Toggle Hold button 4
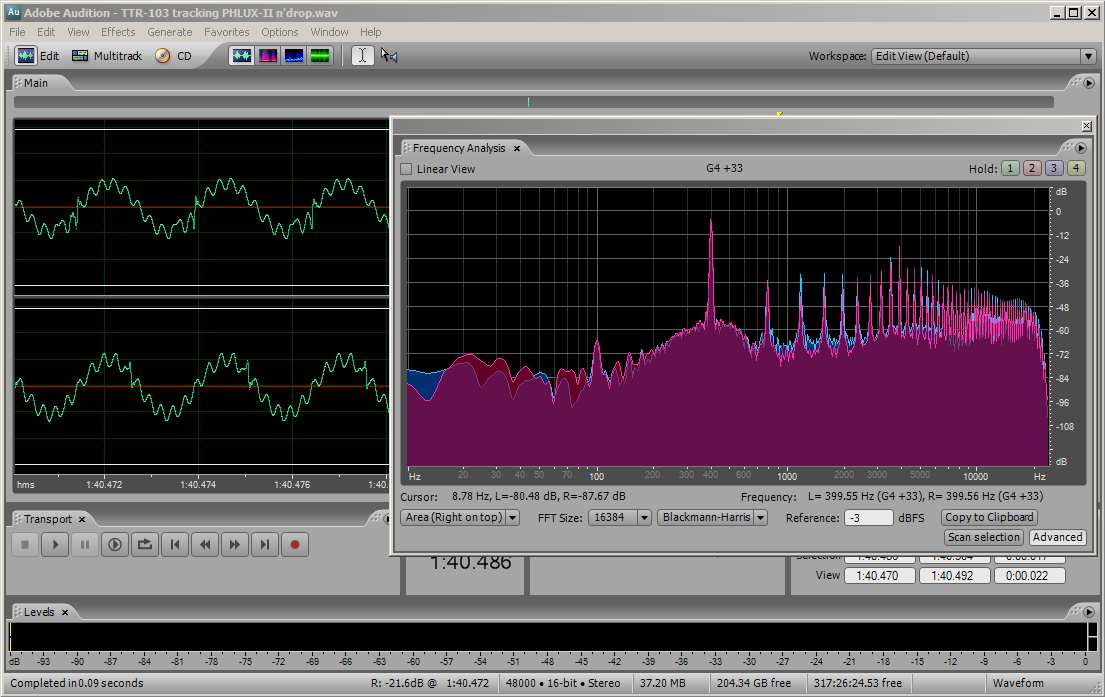The width and height of the screenshot is (1105, 697). coord(1075,168)
